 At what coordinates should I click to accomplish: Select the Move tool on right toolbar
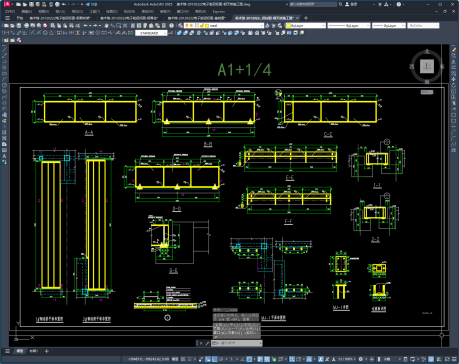click(x=454, y=79)
